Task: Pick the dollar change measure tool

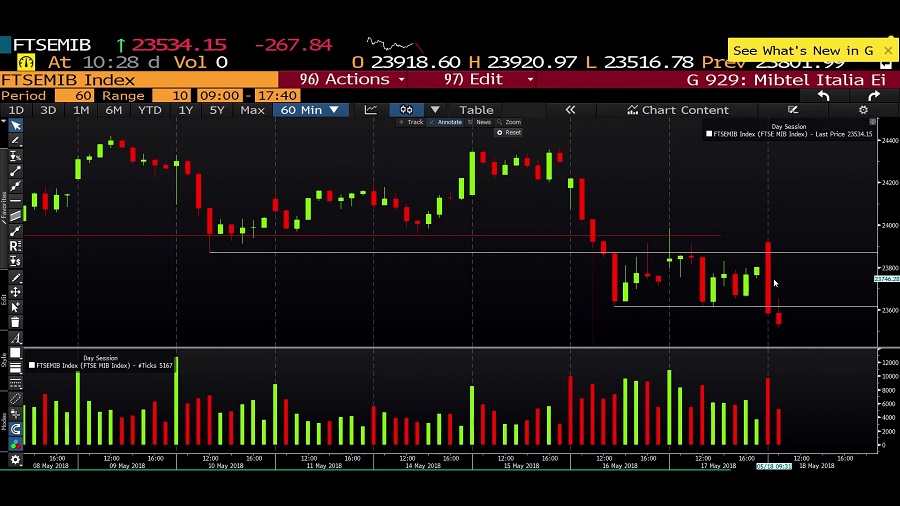Action: point(15,261)
